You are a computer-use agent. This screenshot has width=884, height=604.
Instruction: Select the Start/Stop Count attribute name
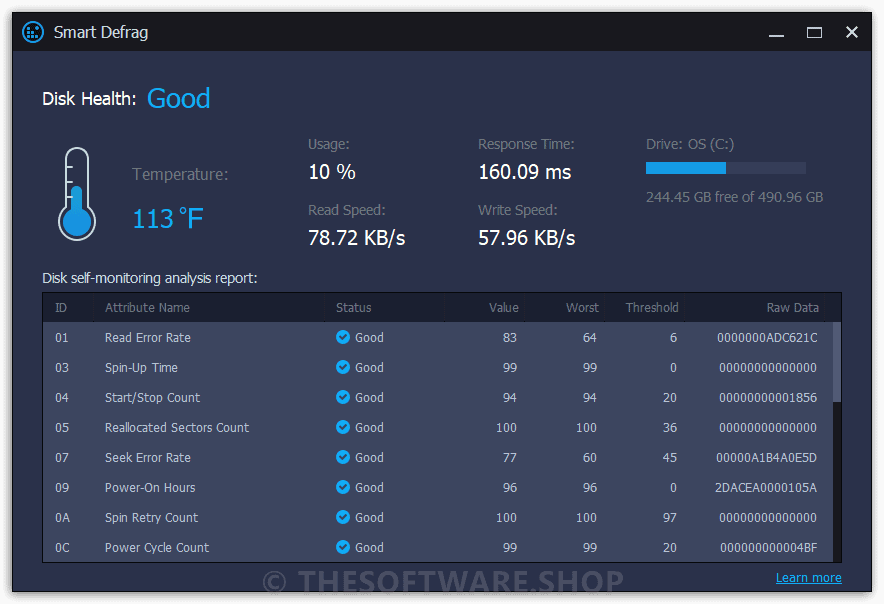[x=152, y=398]
